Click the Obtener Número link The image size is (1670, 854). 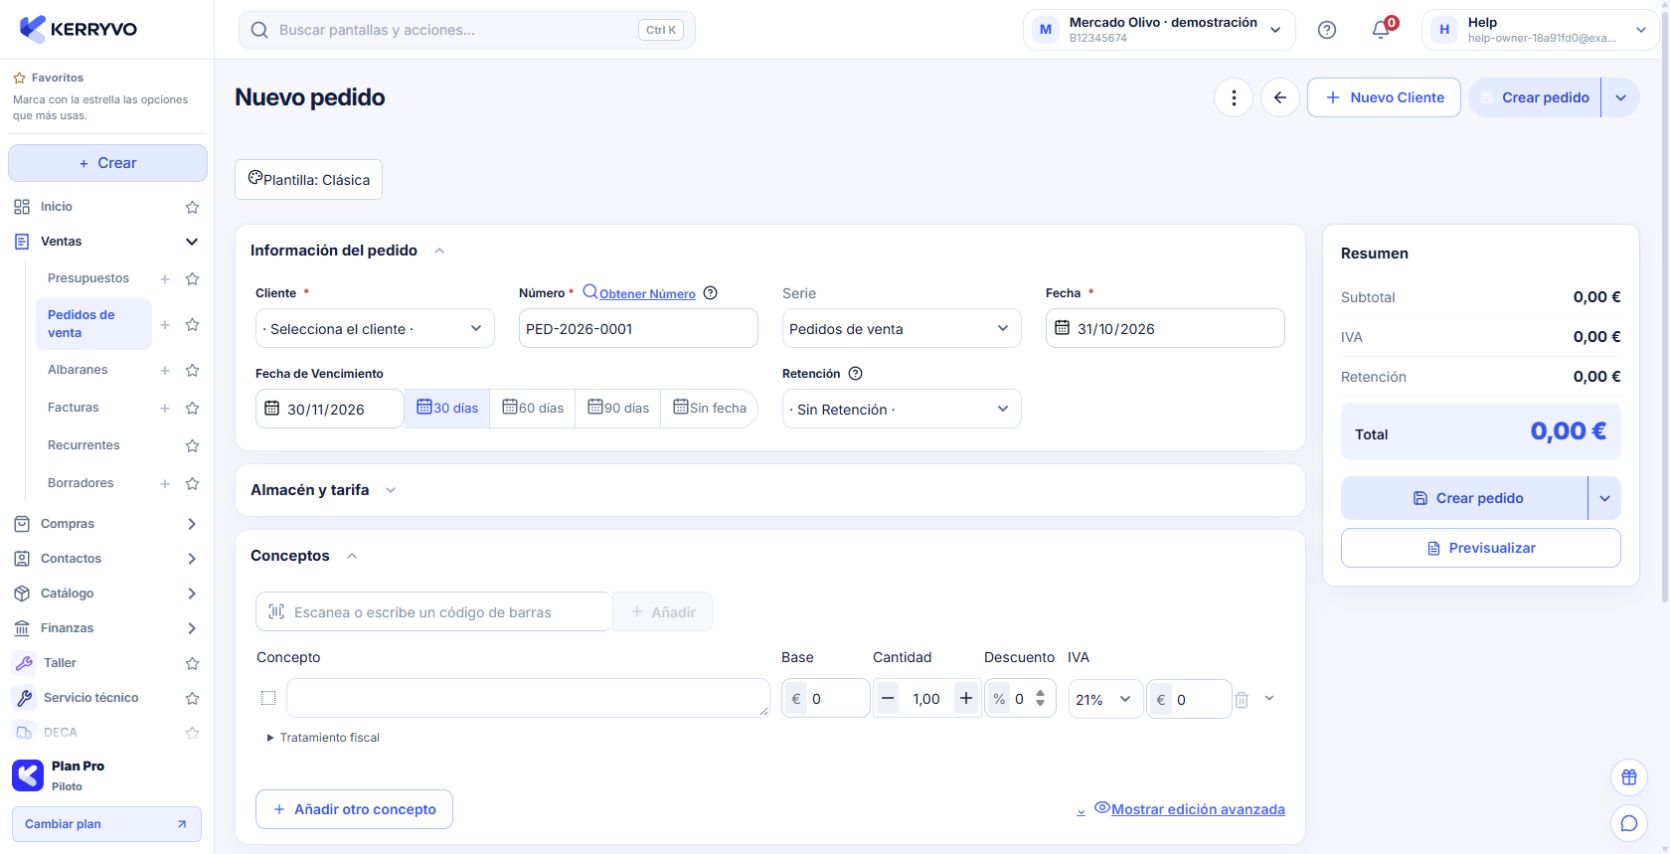tap(639, 293)
